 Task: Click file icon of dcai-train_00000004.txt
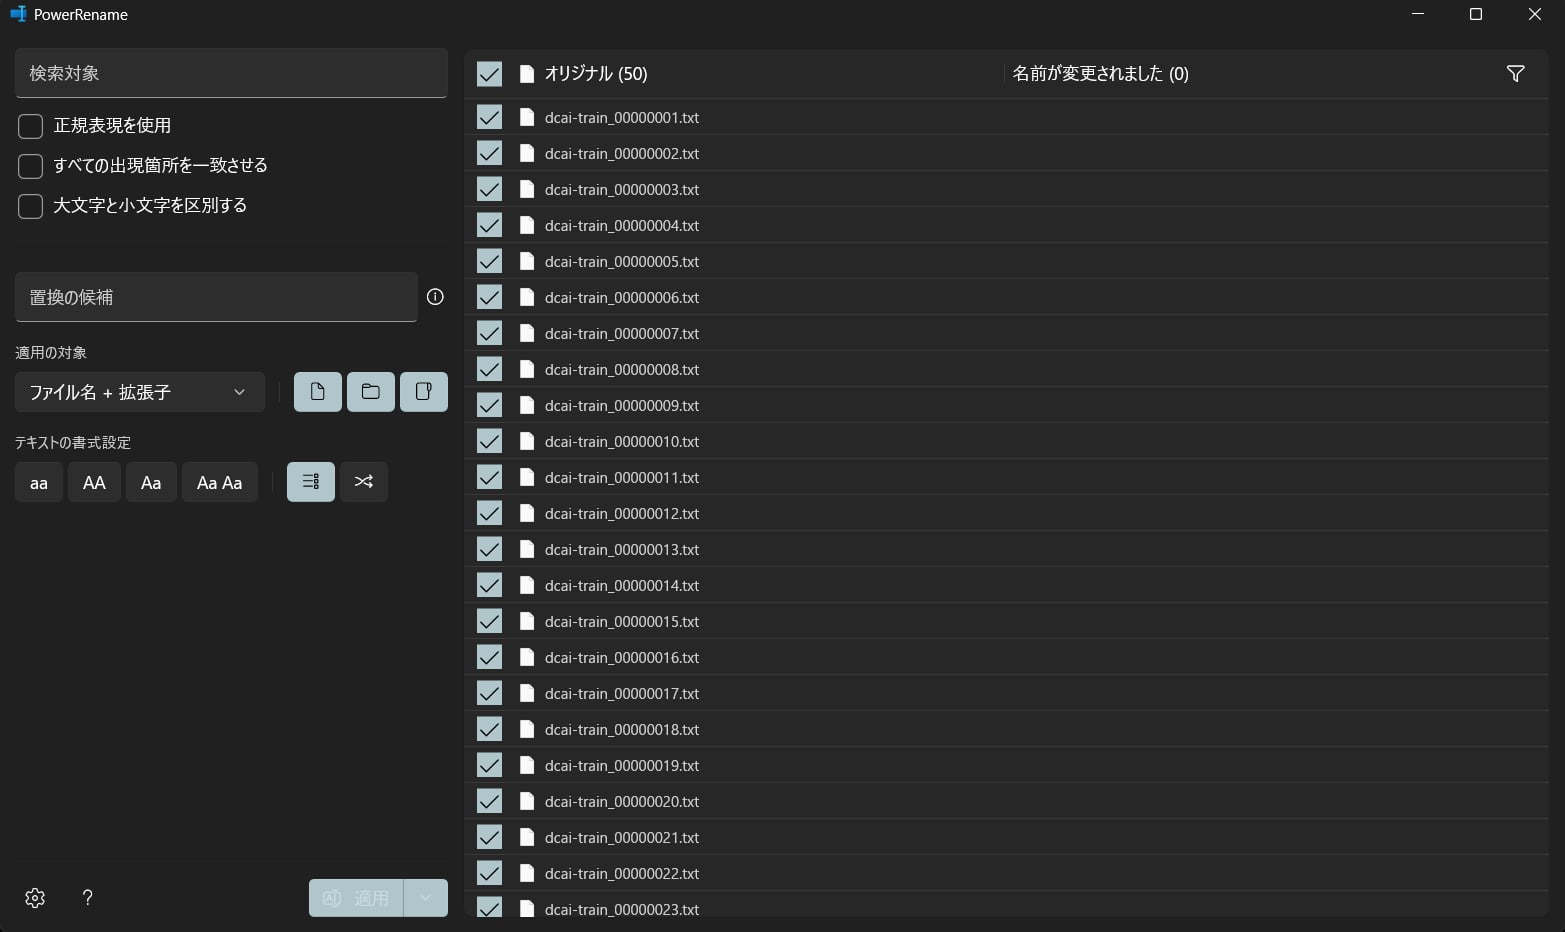[527, 225]
